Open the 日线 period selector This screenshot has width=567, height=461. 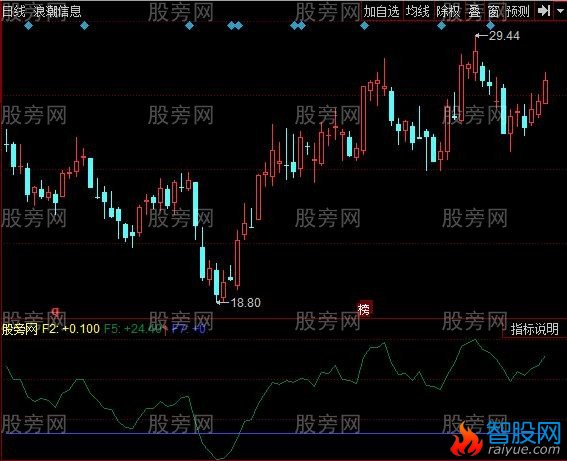tap(13, 12)
